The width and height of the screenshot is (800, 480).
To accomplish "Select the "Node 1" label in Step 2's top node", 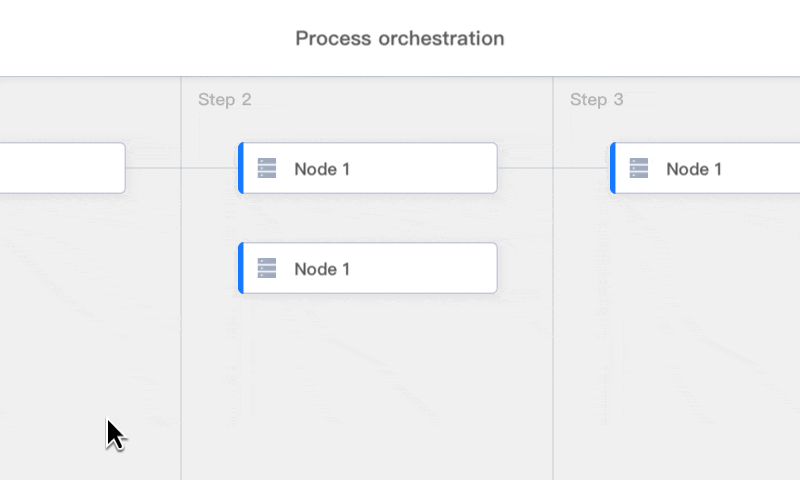I will (x=322, y=169).
